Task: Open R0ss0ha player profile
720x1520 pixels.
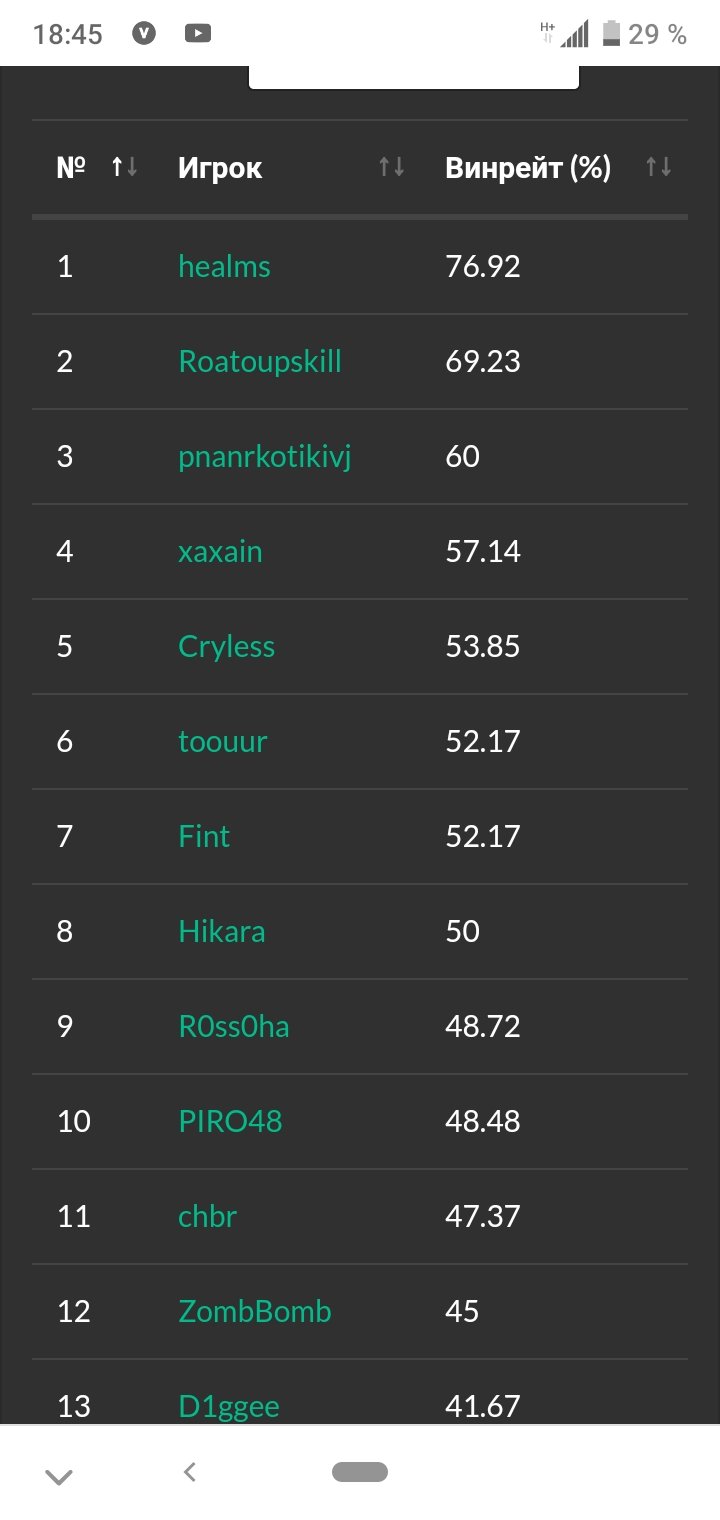Action: (234, 1027)
